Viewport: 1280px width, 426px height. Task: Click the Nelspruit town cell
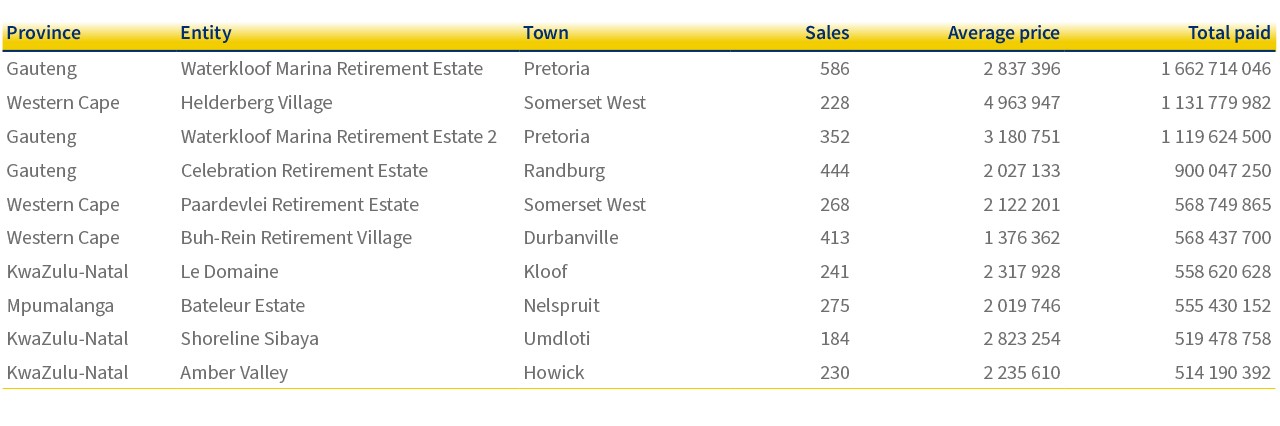561,305
